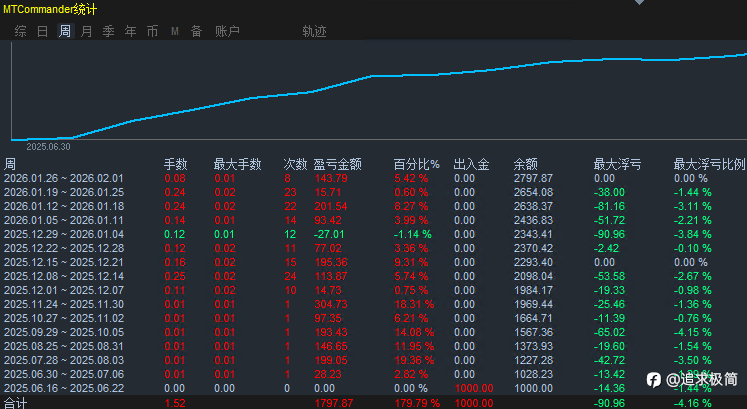This screenshot has height=409, width=747.
Task: Click the max floating loss -81.16
Action: (609, 206)
